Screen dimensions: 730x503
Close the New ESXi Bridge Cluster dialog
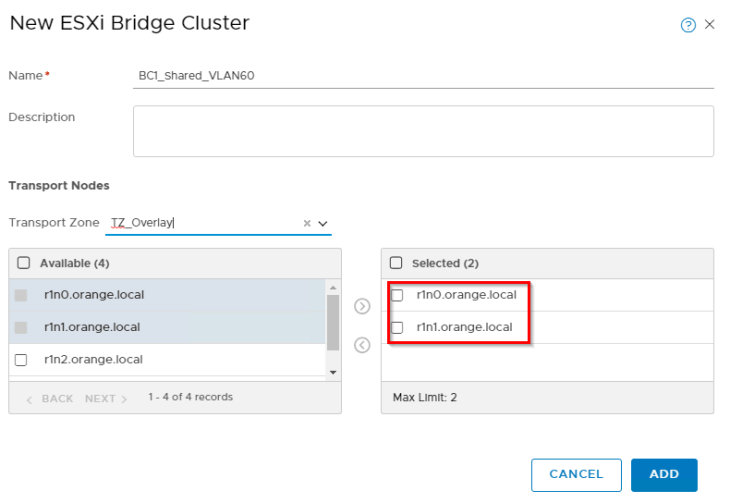710,25
